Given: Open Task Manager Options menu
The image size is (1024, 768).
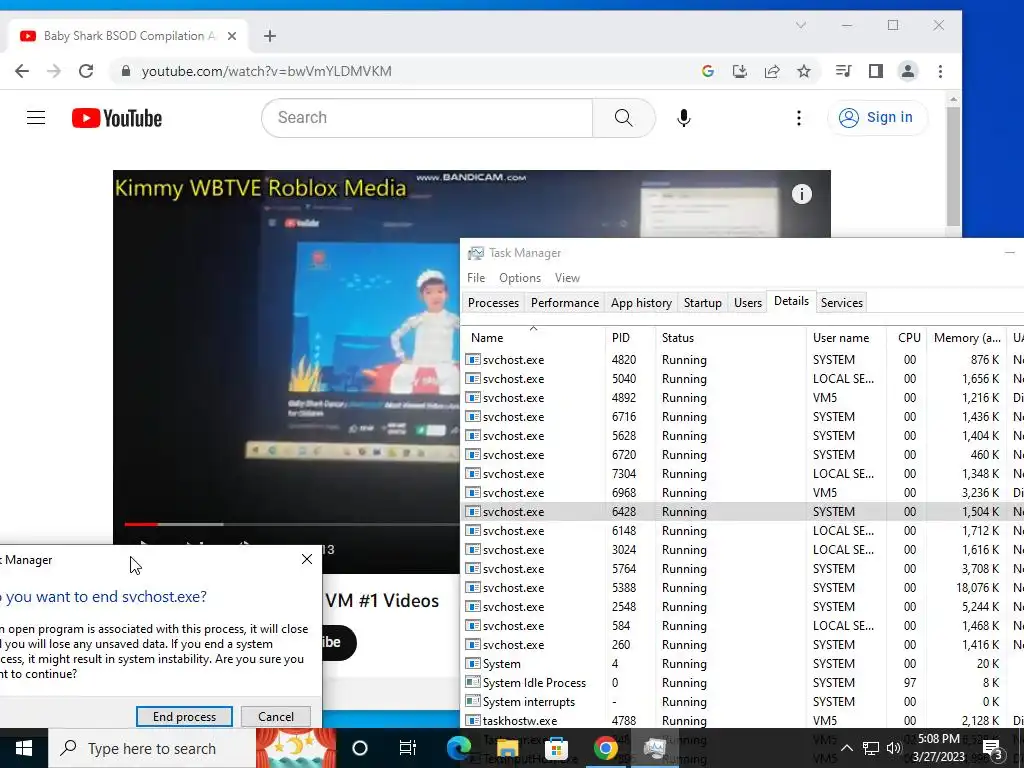Looking at the screenshot, I should click(520, 278).
